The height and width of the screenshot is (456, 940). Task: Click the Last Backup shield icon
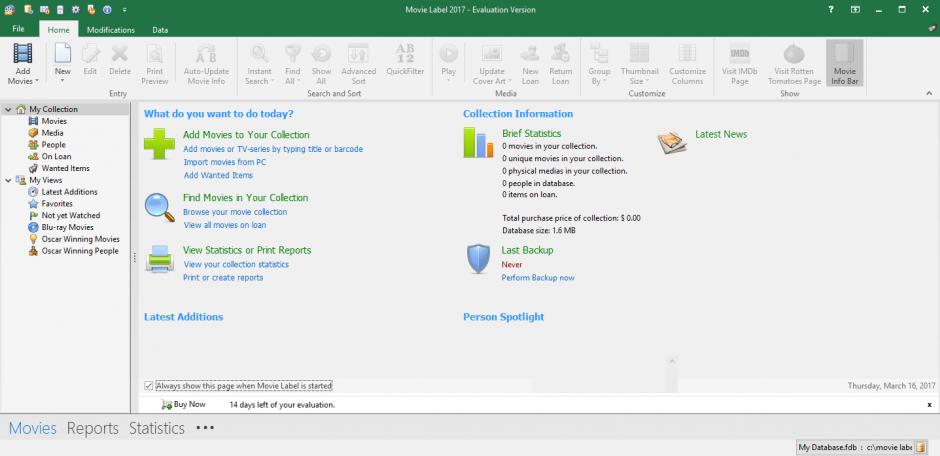(478, 259)
